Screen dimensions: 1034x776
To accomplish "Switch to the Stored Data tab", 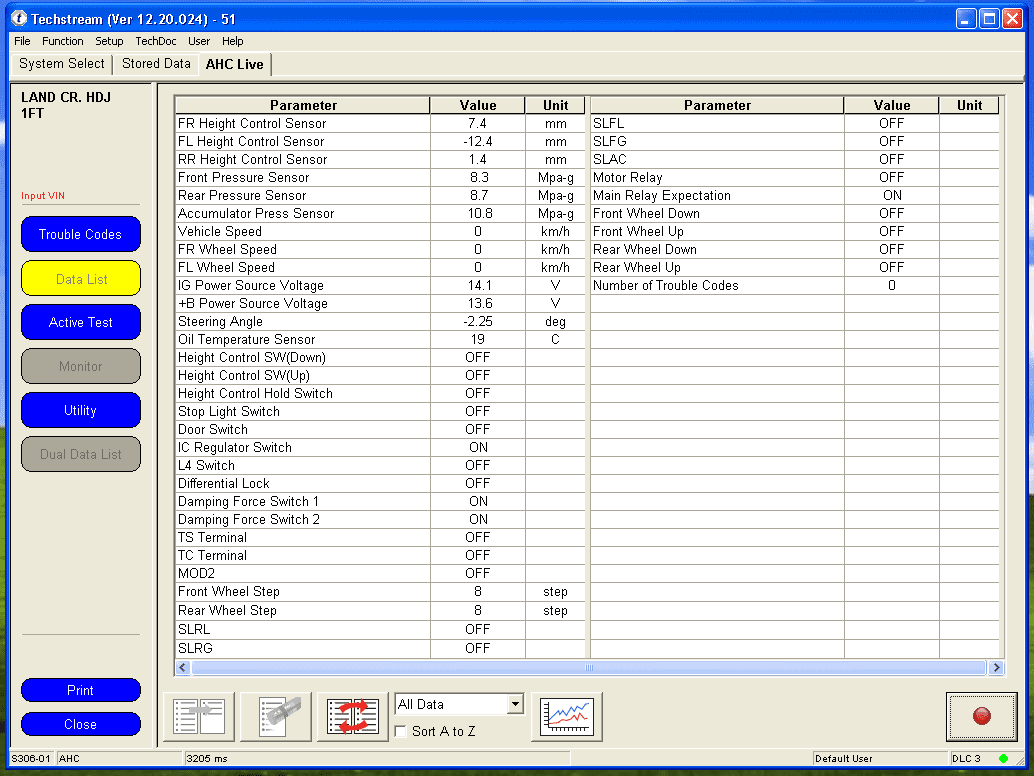I will pyautogui.click(x=156, y=64).
